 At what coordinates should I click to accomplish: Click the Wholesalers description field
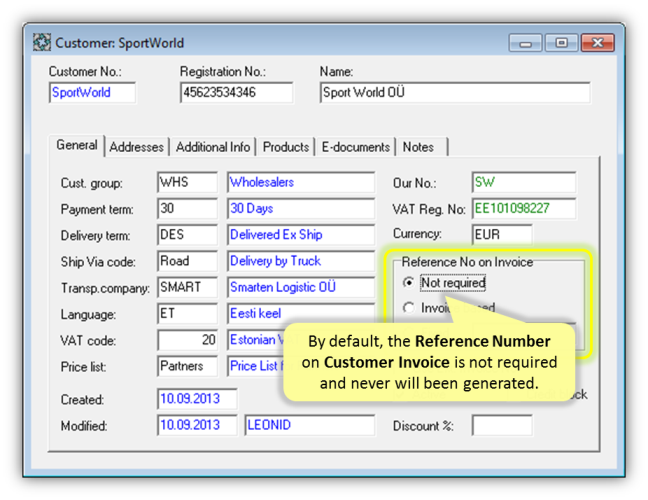coord(301,182)
